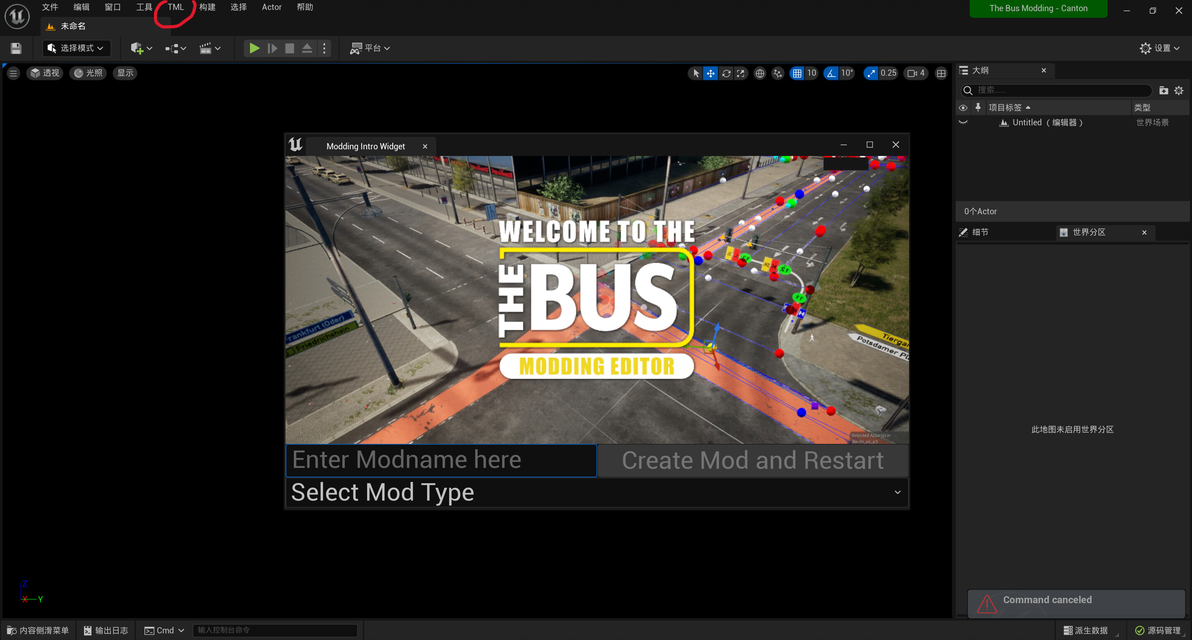Open the 文件 File menu
The image size is (1192, 640).
(x=50, y=7)
